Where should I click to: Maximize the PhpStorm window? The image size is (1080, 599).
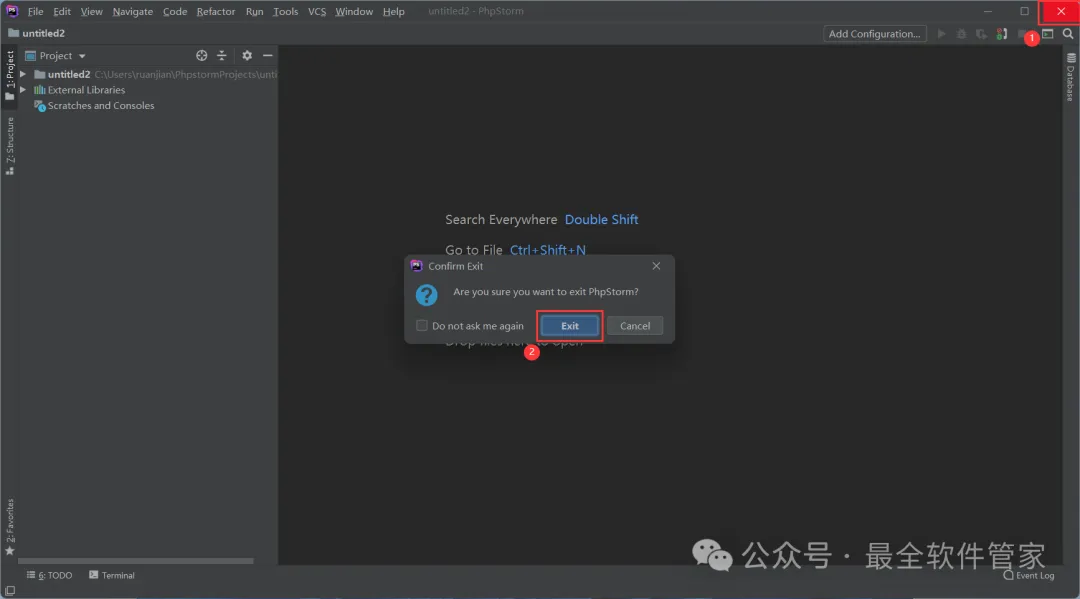click(1024, 11)
